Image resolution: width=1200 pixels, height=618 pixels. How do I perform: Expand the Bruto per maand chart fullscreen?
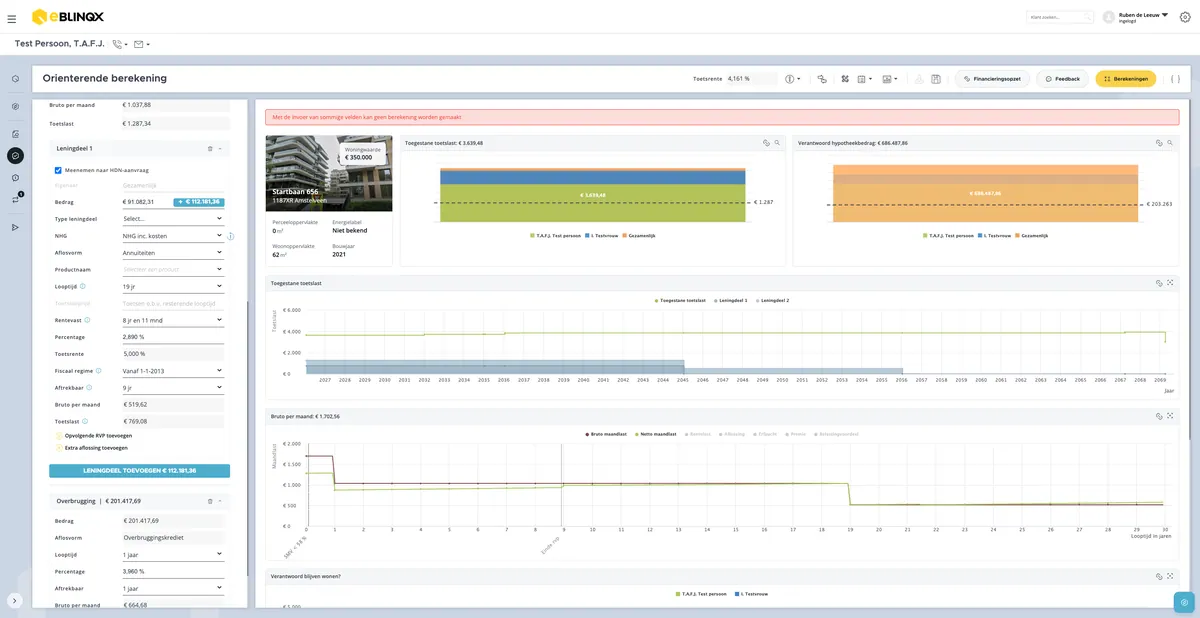pyautogui.click(x=1170, y=416)
